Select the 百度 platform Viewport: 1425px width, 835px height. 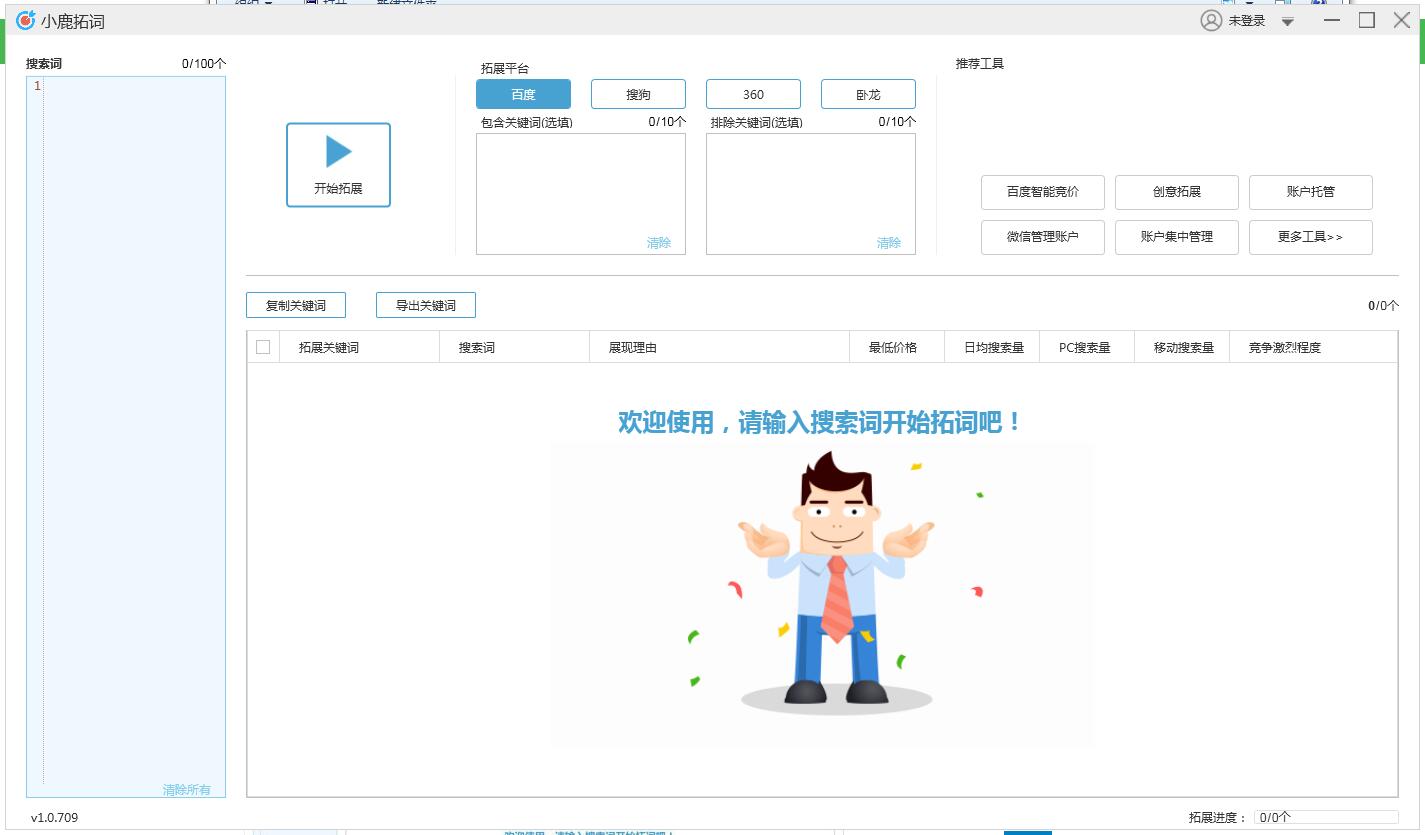tap(523, 93)
